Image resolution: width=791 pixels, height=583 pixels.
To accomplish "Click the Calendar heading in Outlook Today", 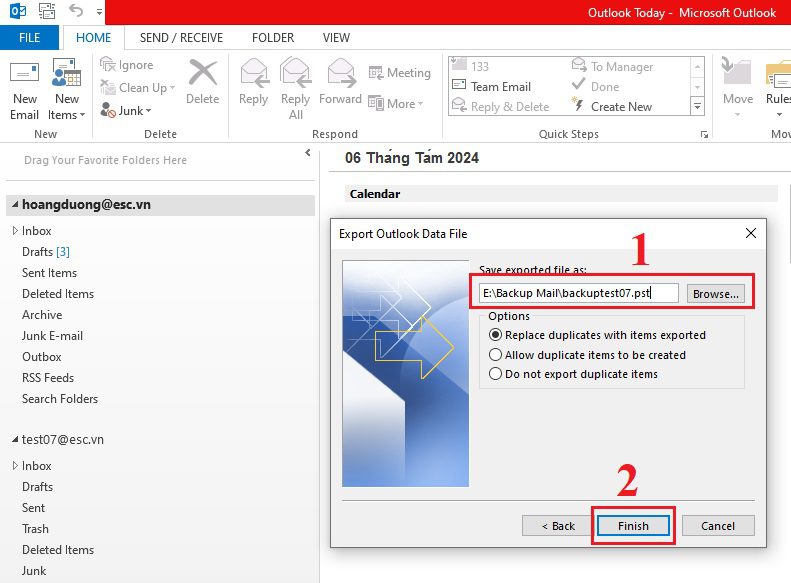I will pyautogui.click(x=375, y=194).
